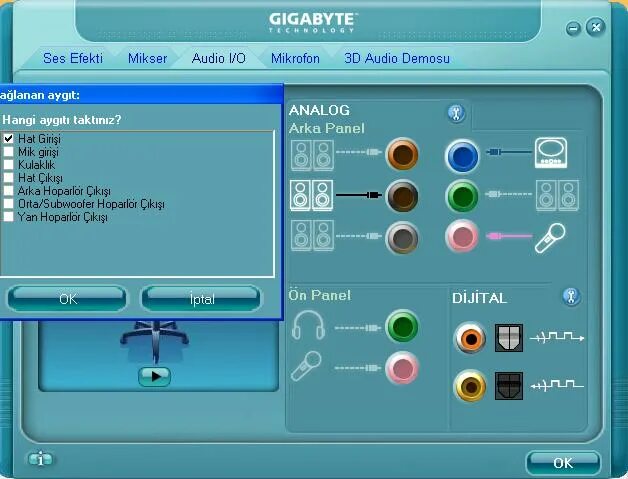Viewport: 628px width, 479px height.
Task: Check the Yan Hoparlör Çıkışı checkbox
Action: click(x=8, y=216)
